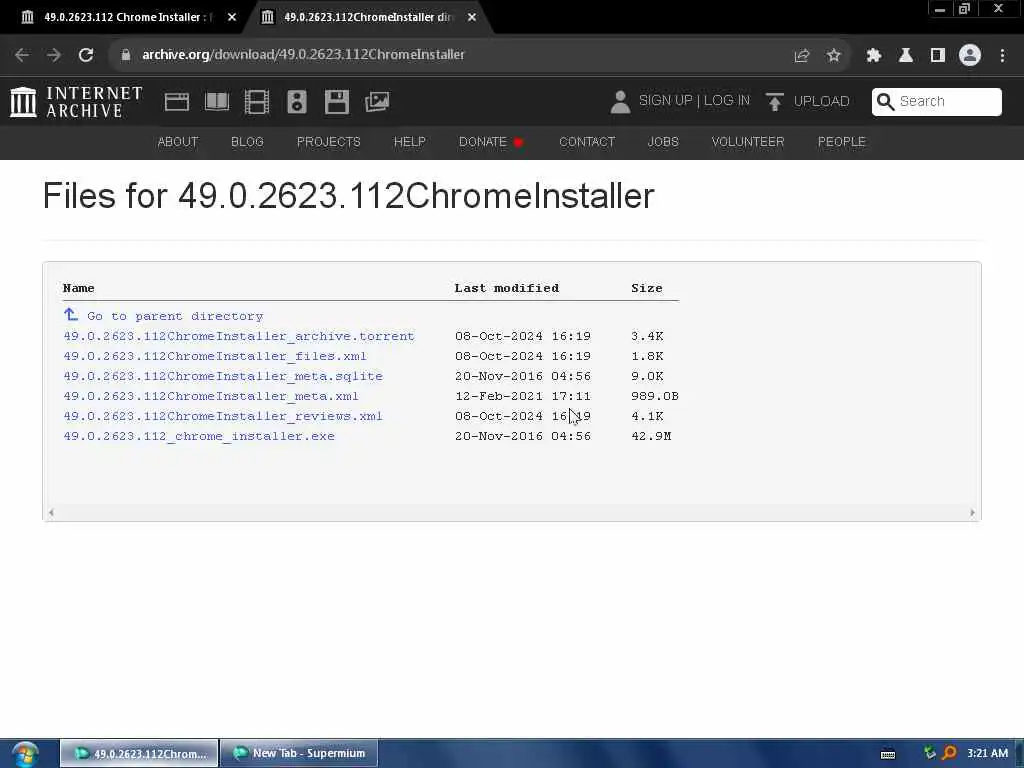
Task: Click the green arrows tray icon
Action: (929, 754)
